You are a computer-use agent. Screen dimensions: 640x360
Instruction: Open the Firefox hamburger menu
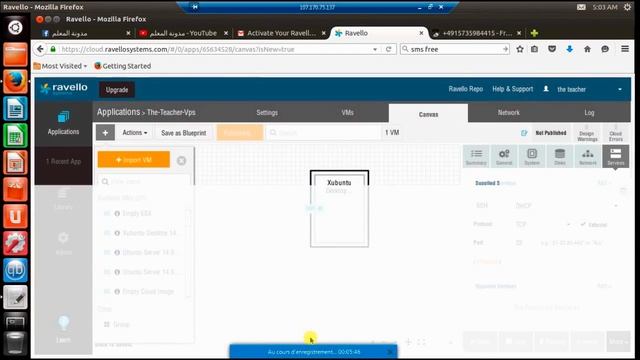click(x=624, y=49)
